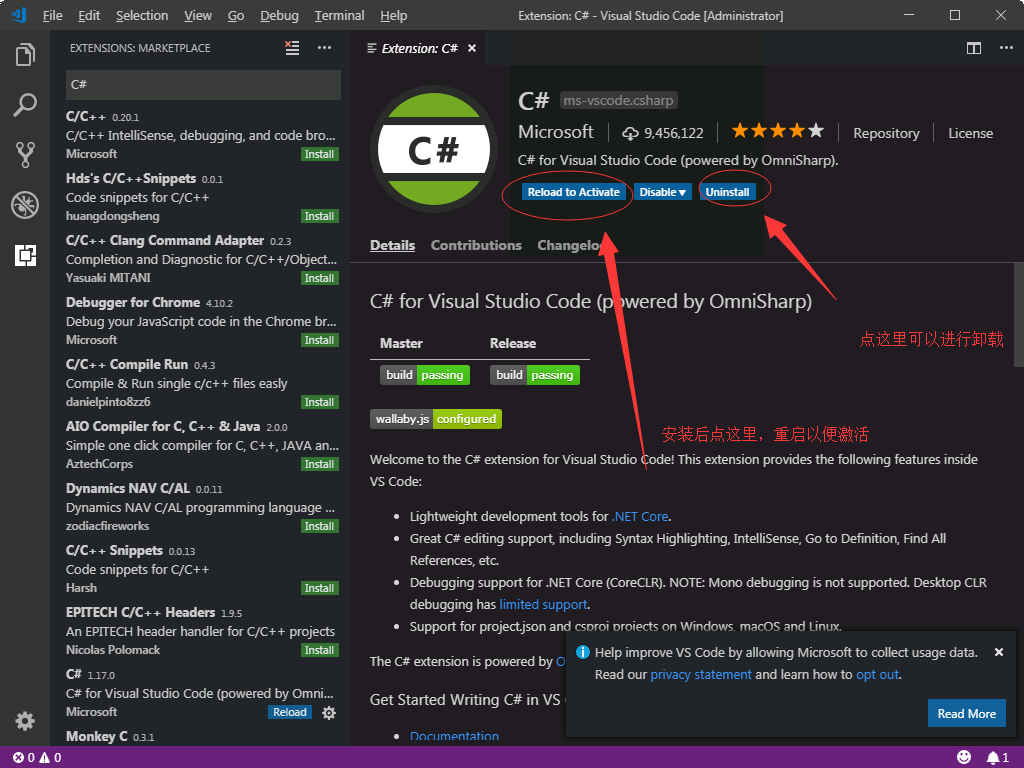The image size is (1024, 768).
Task: Open editor More Actions ellipsis
Action: [x=1006, y=48]
